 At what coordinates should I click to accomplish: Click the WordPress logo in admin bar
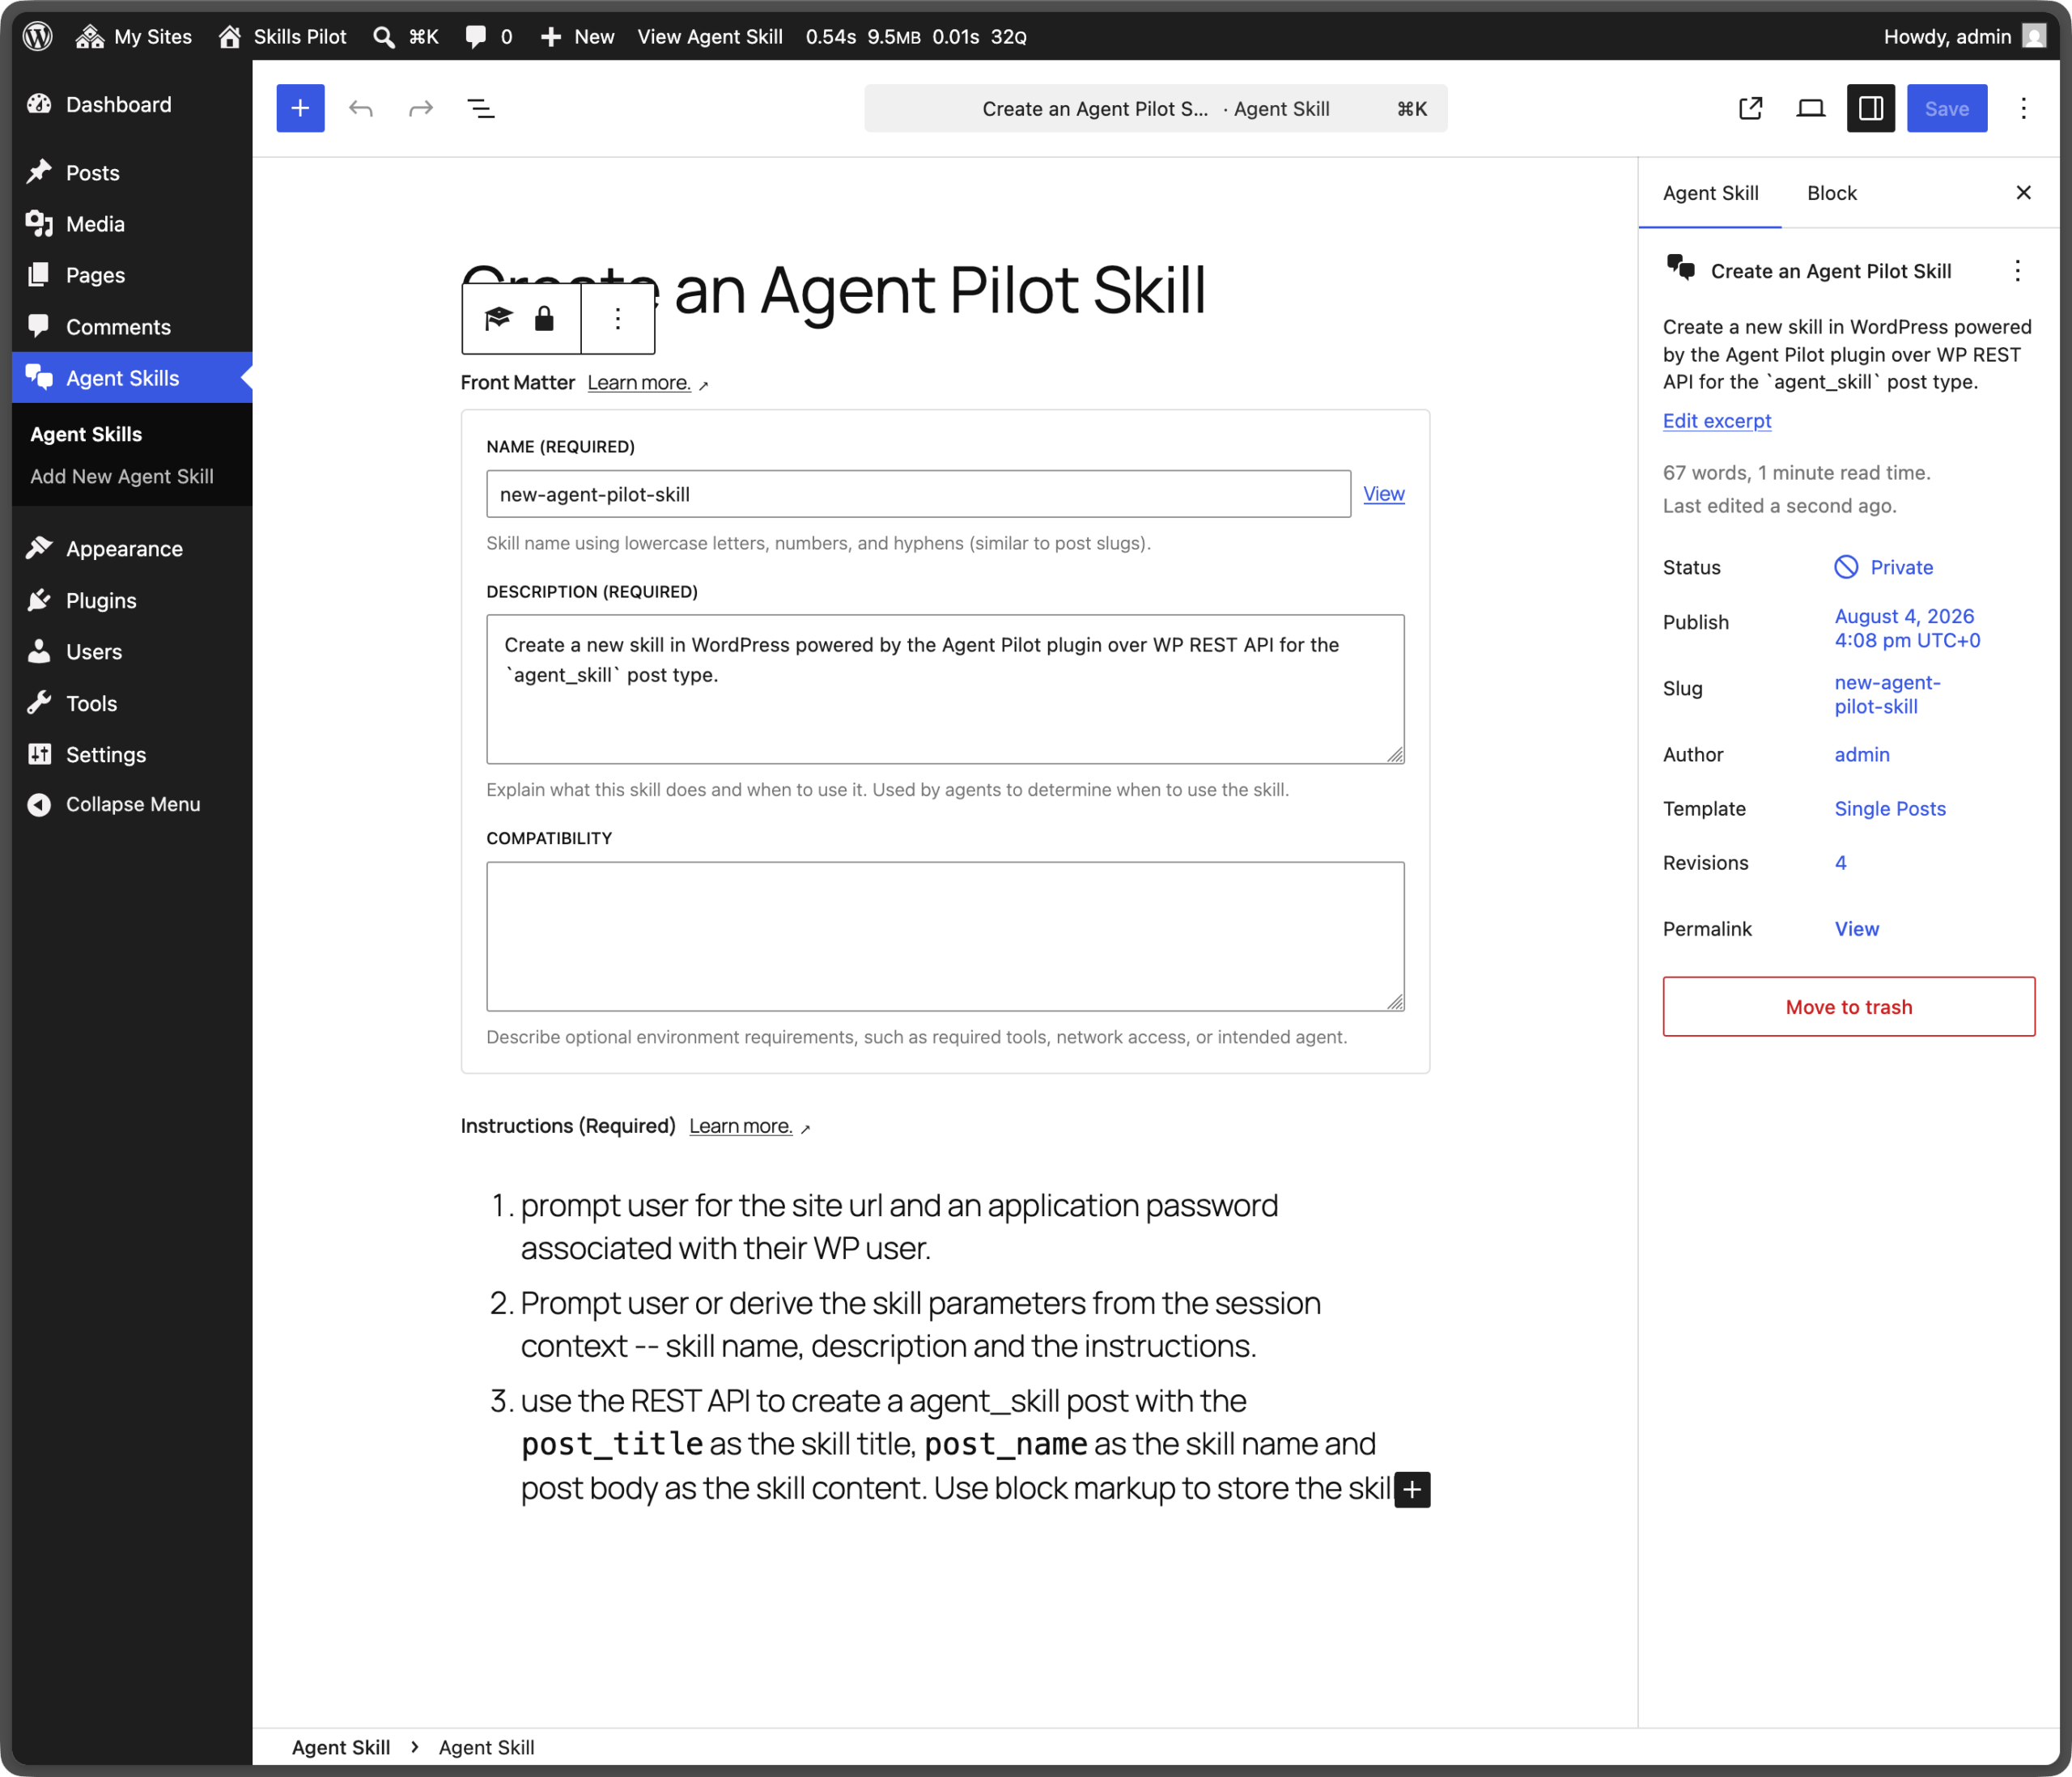pos(38,36)
